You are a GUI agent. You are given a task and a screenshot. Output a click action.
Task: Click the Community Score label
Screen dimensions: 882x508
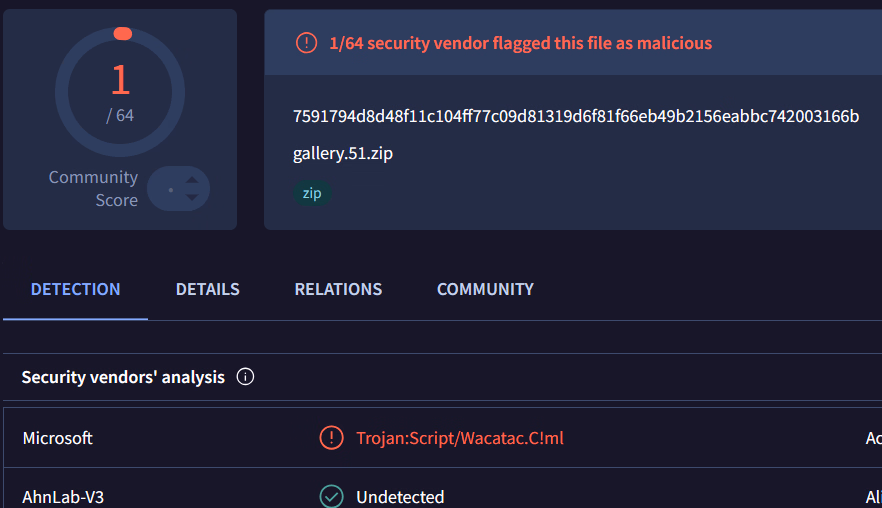(93, 188)
